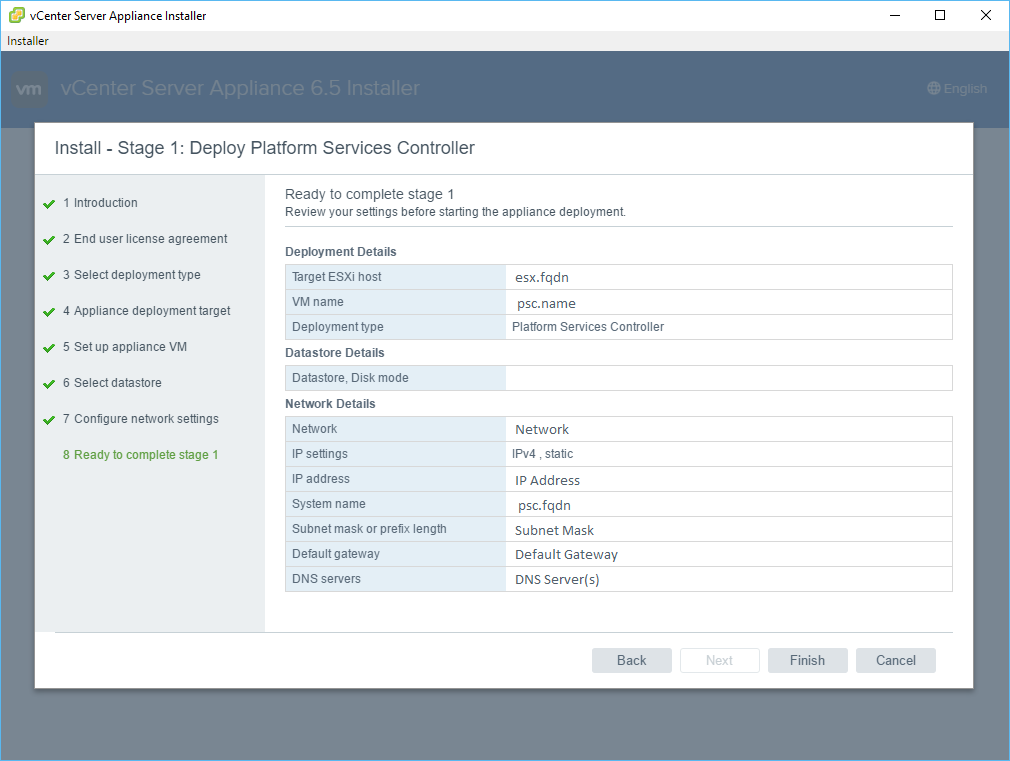Click the checkmark next to Configure network settings
This screenshot has height=761, width=1010.
coord(49,420)
